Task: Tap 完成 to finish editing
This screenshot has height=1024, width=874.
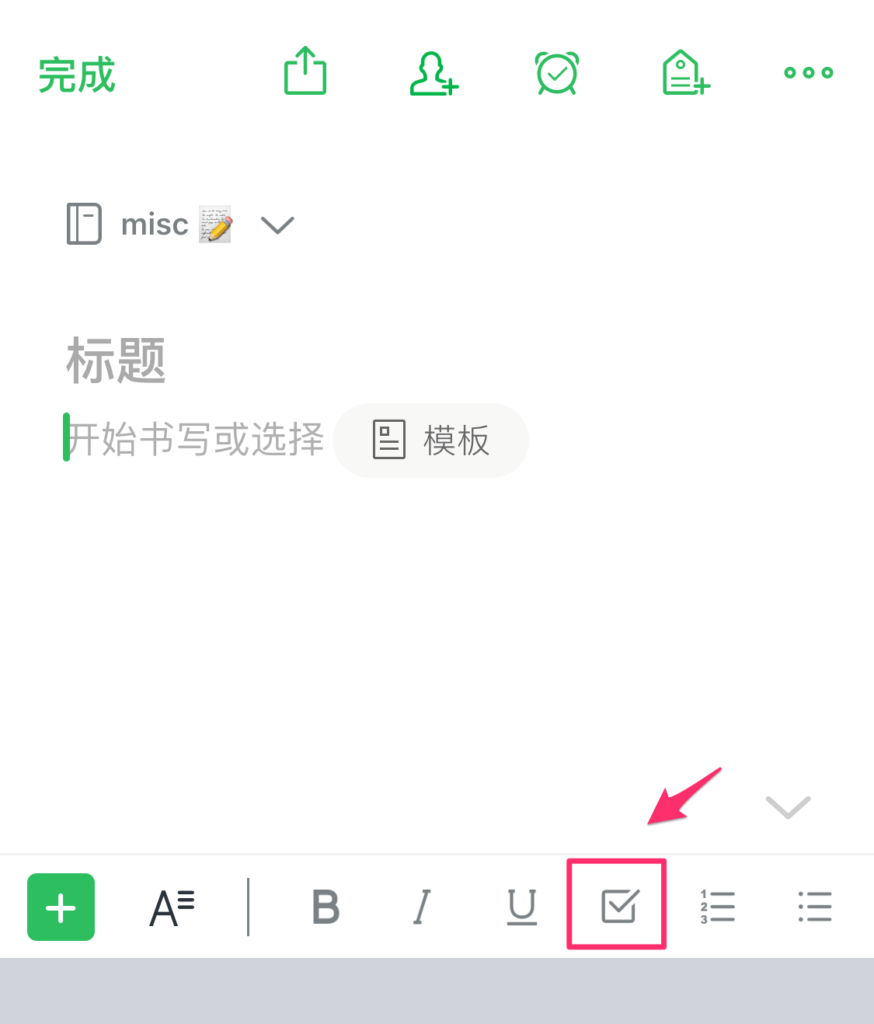Action: point(77,75)
